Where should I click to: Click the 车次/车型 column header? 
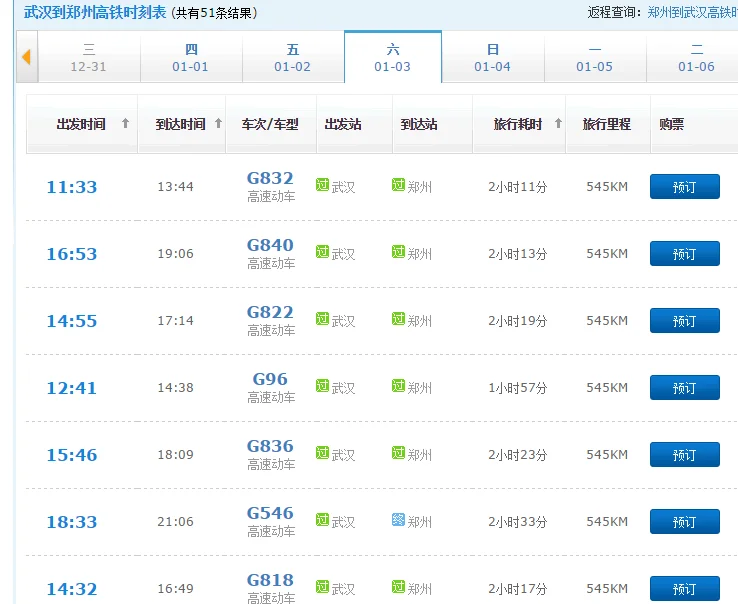coord(270,124)
